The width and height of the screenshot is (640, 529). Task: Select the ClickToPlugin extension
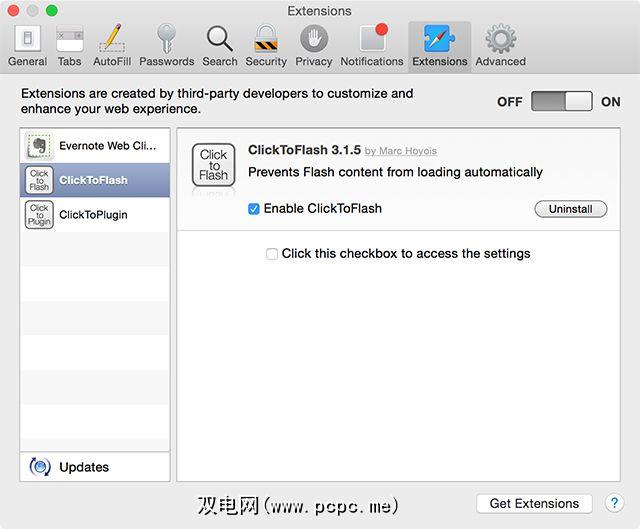pyautogui.click(x=95, y=214)
